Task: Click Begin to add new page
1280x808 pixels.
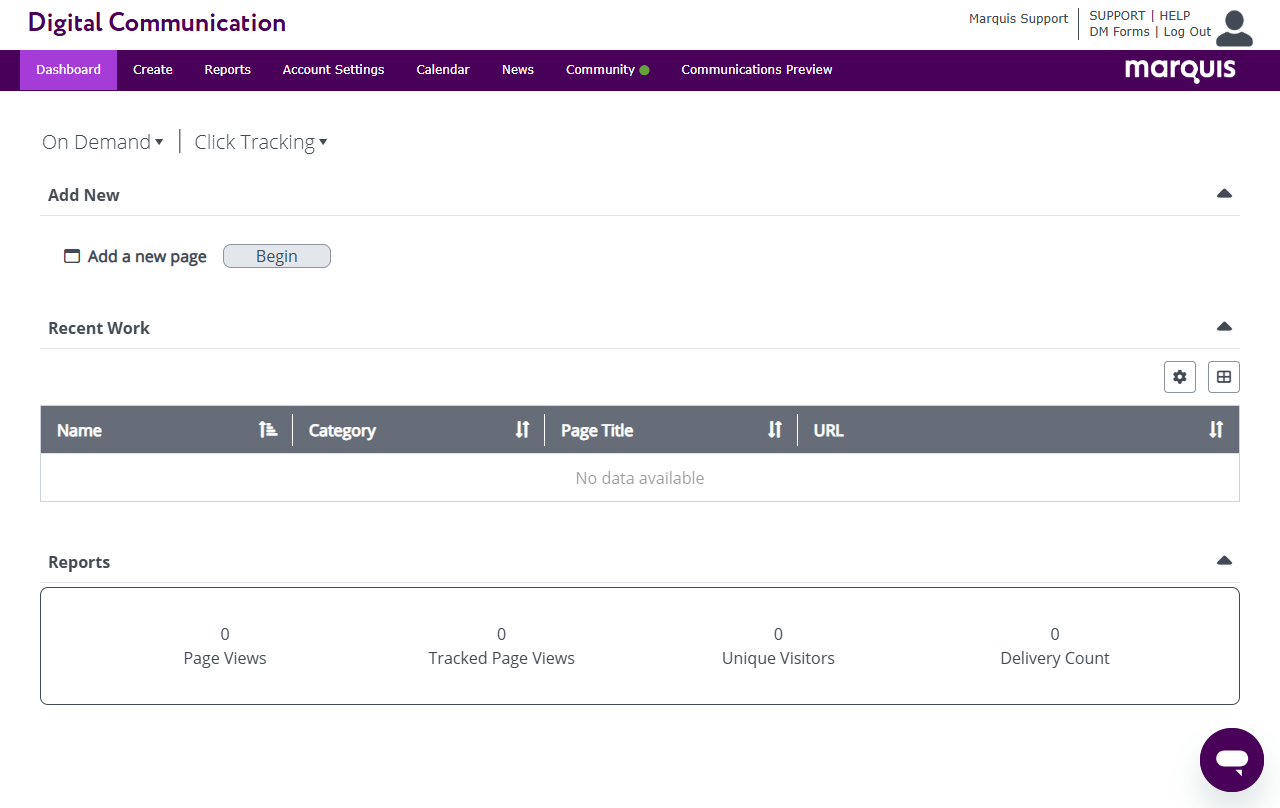Action: click(x=277, y=256)
